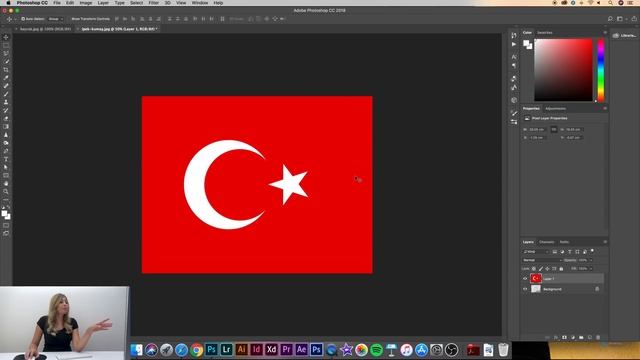Toggle Auto-Select checkbox
Image resolution: width=640 pixels, height=360 pixels.
click(23, 19)
